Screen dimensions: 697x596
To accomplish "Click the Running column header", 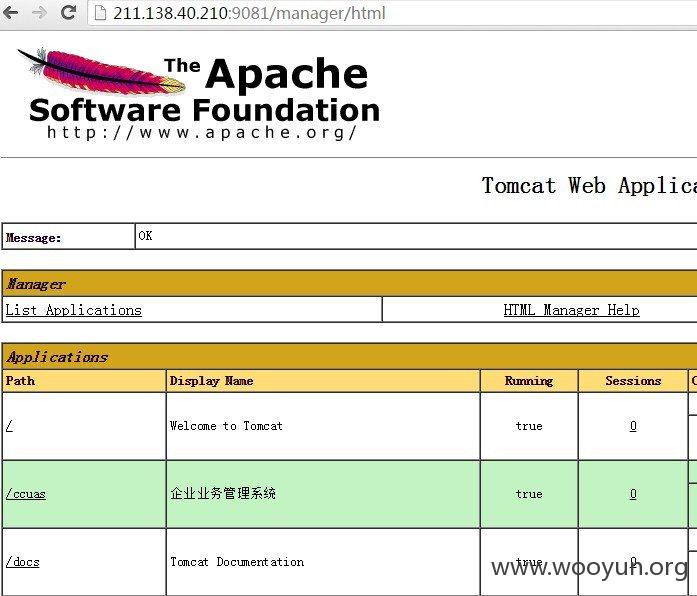I will (529, 381).
